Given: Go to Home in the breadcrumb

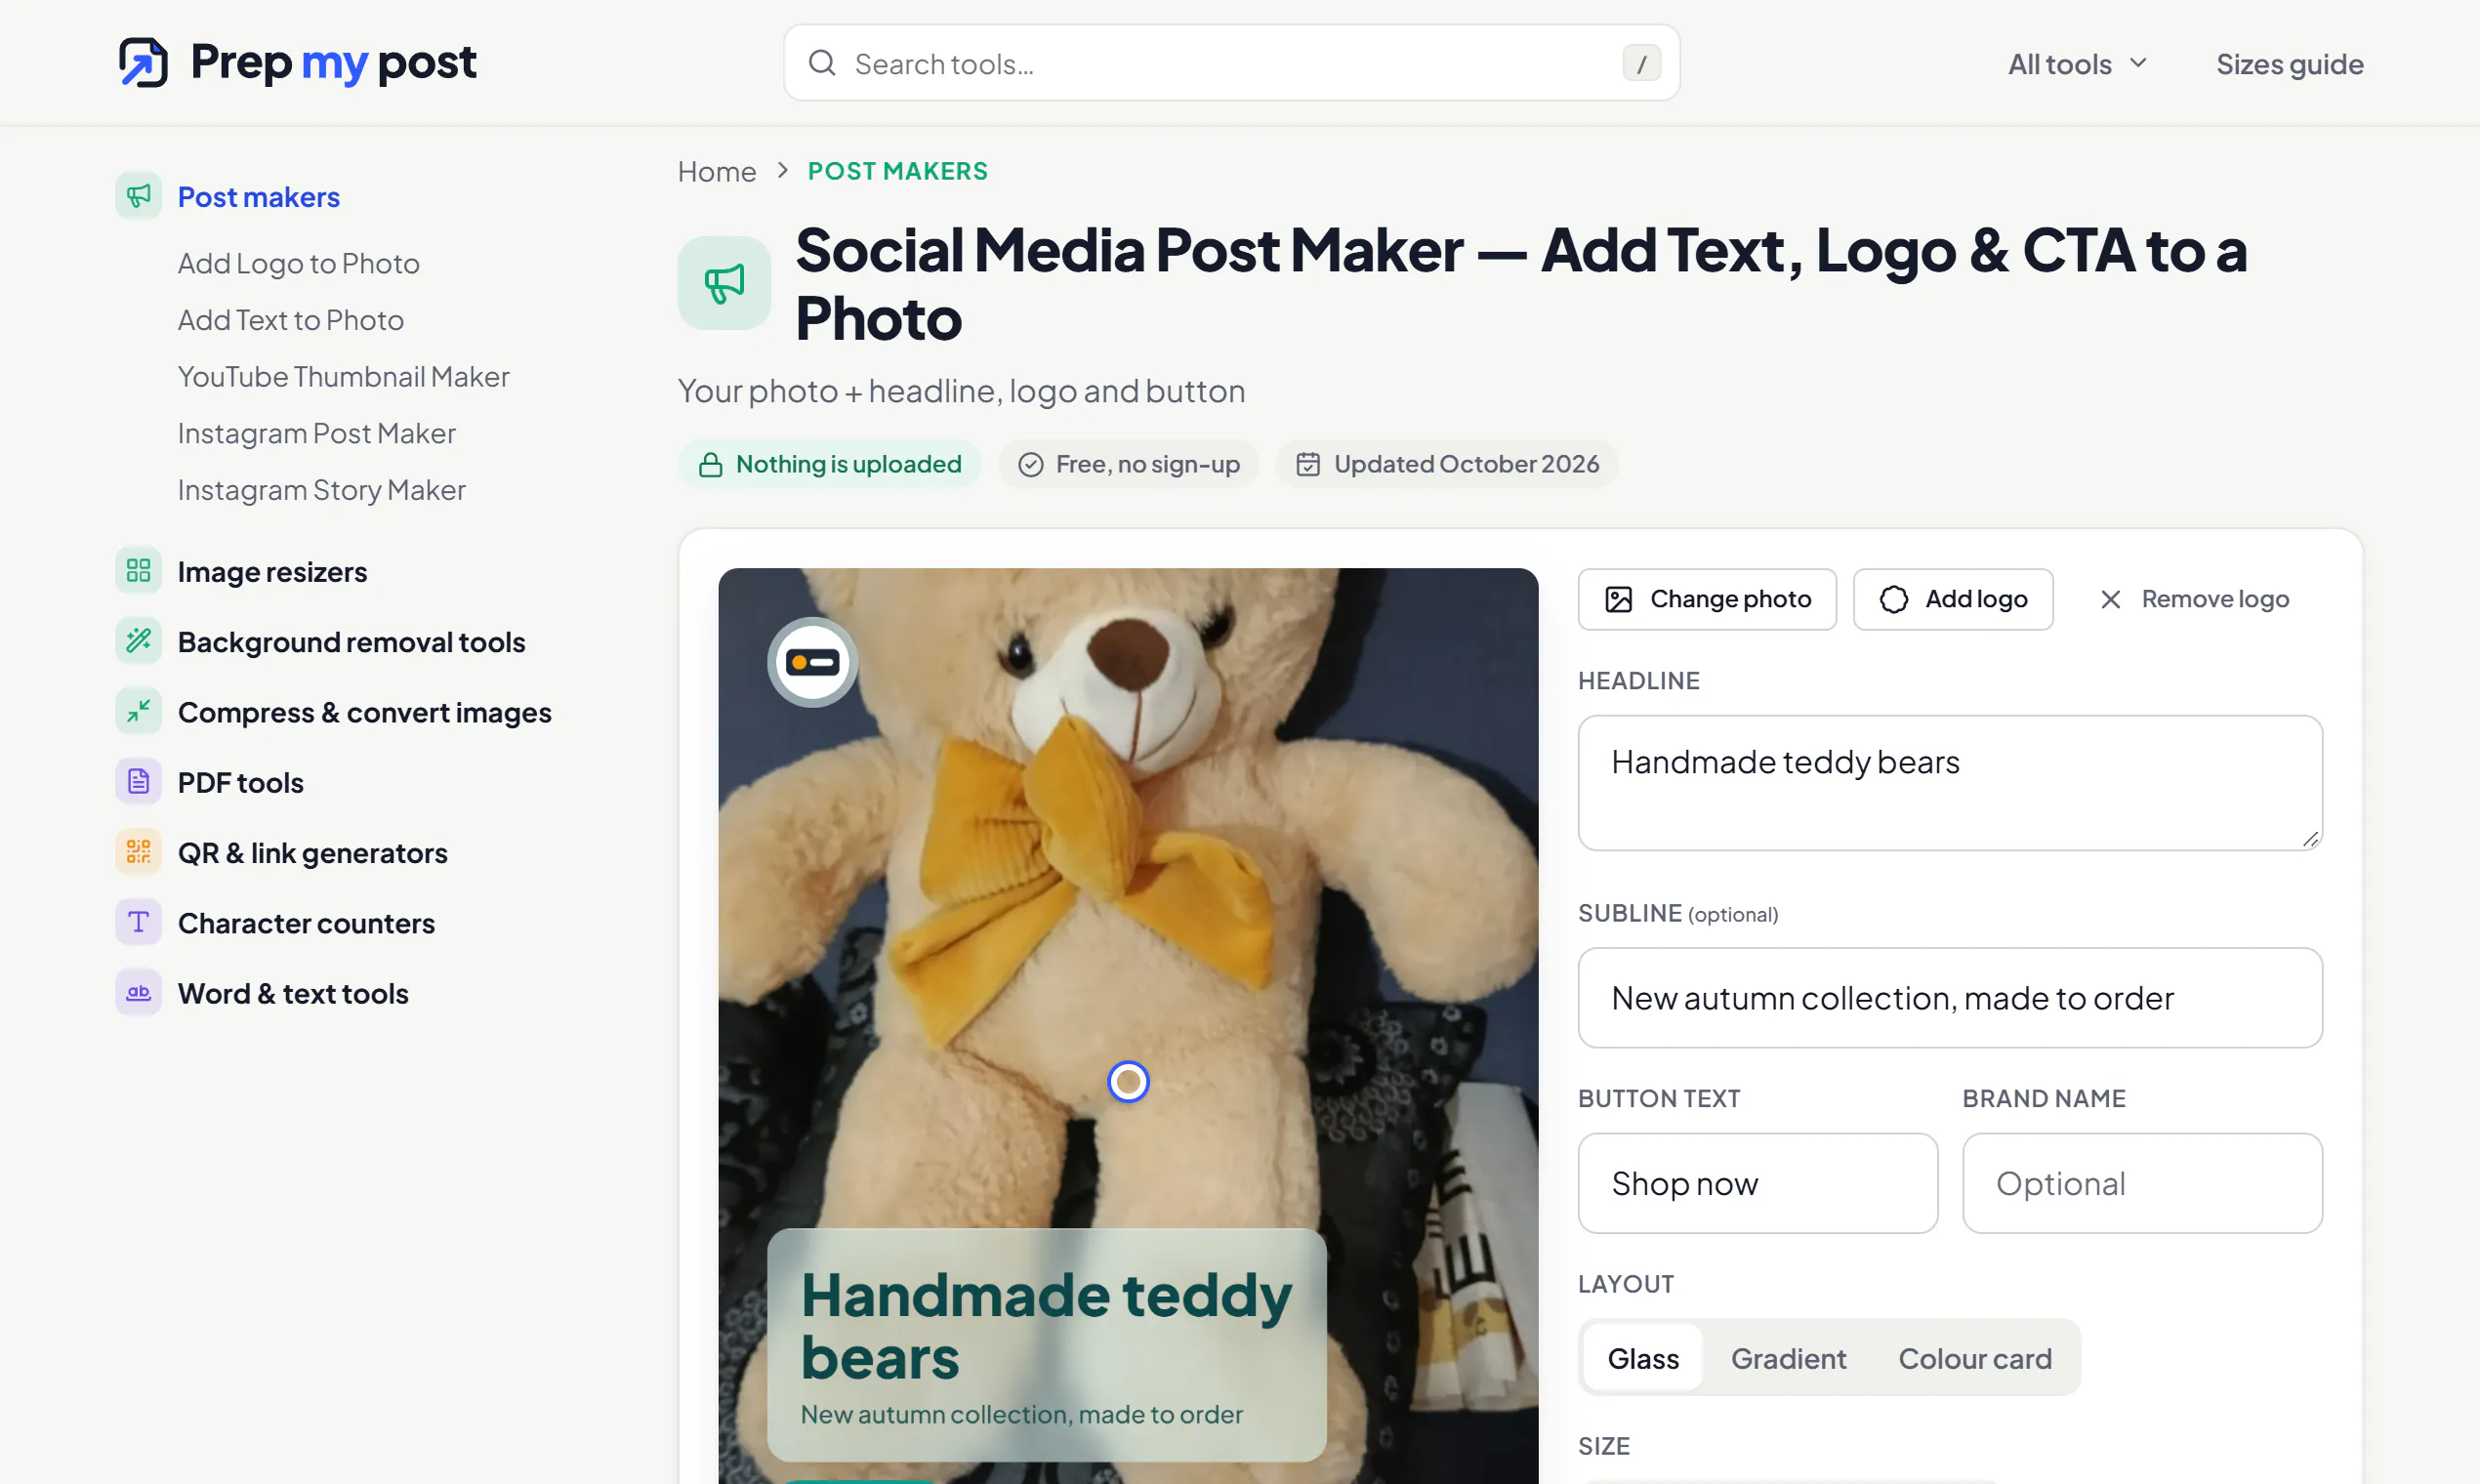Looking at the screenshot, I should click(x=716, y=171).
